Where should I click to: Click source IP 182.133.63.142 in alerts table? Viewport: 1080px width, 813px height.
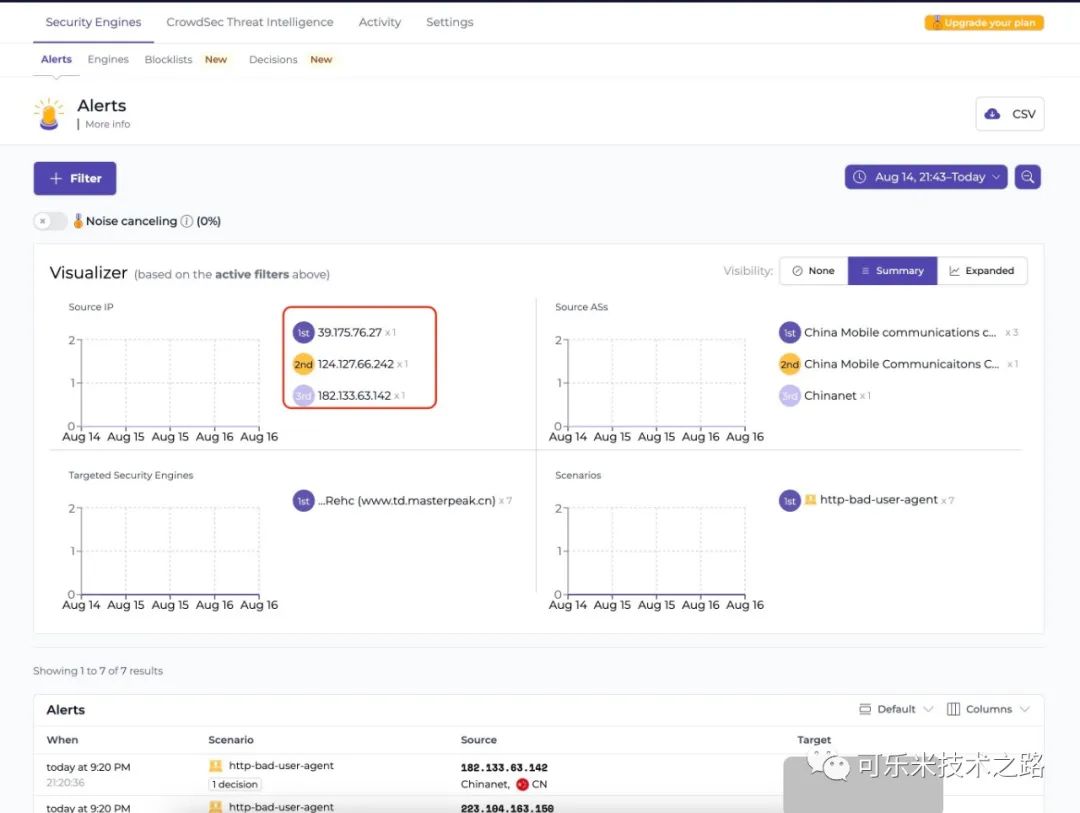[504, 767]
